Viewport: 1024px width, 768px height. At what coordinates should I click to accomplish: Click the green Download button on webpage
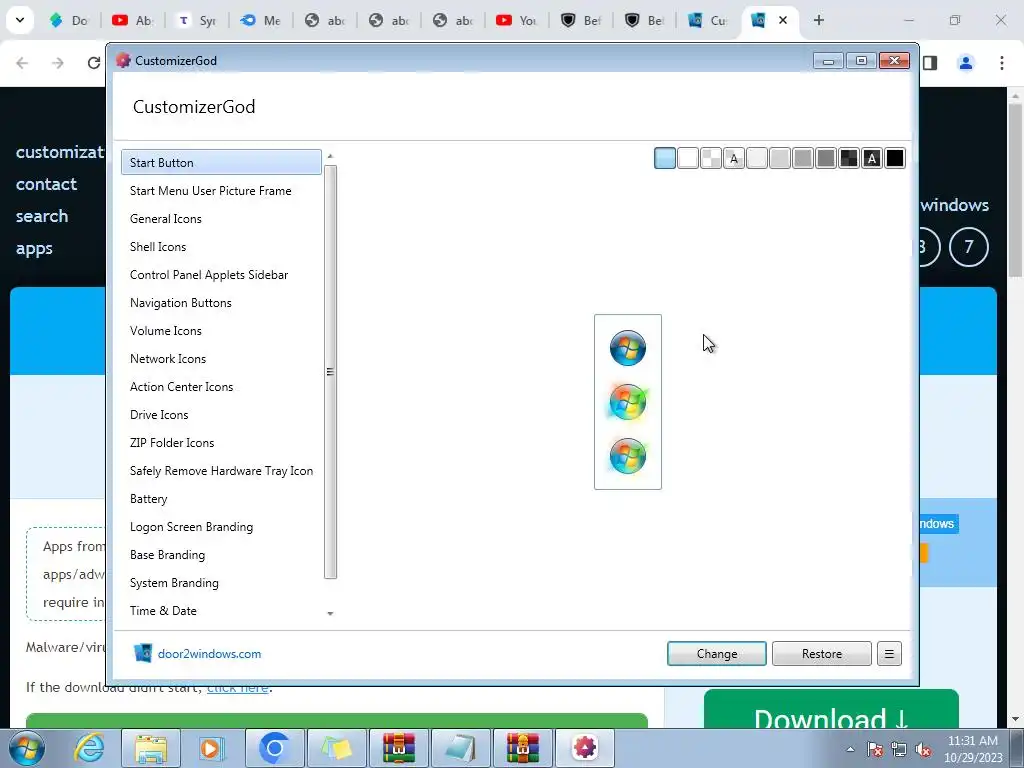[x=831, y=709]
